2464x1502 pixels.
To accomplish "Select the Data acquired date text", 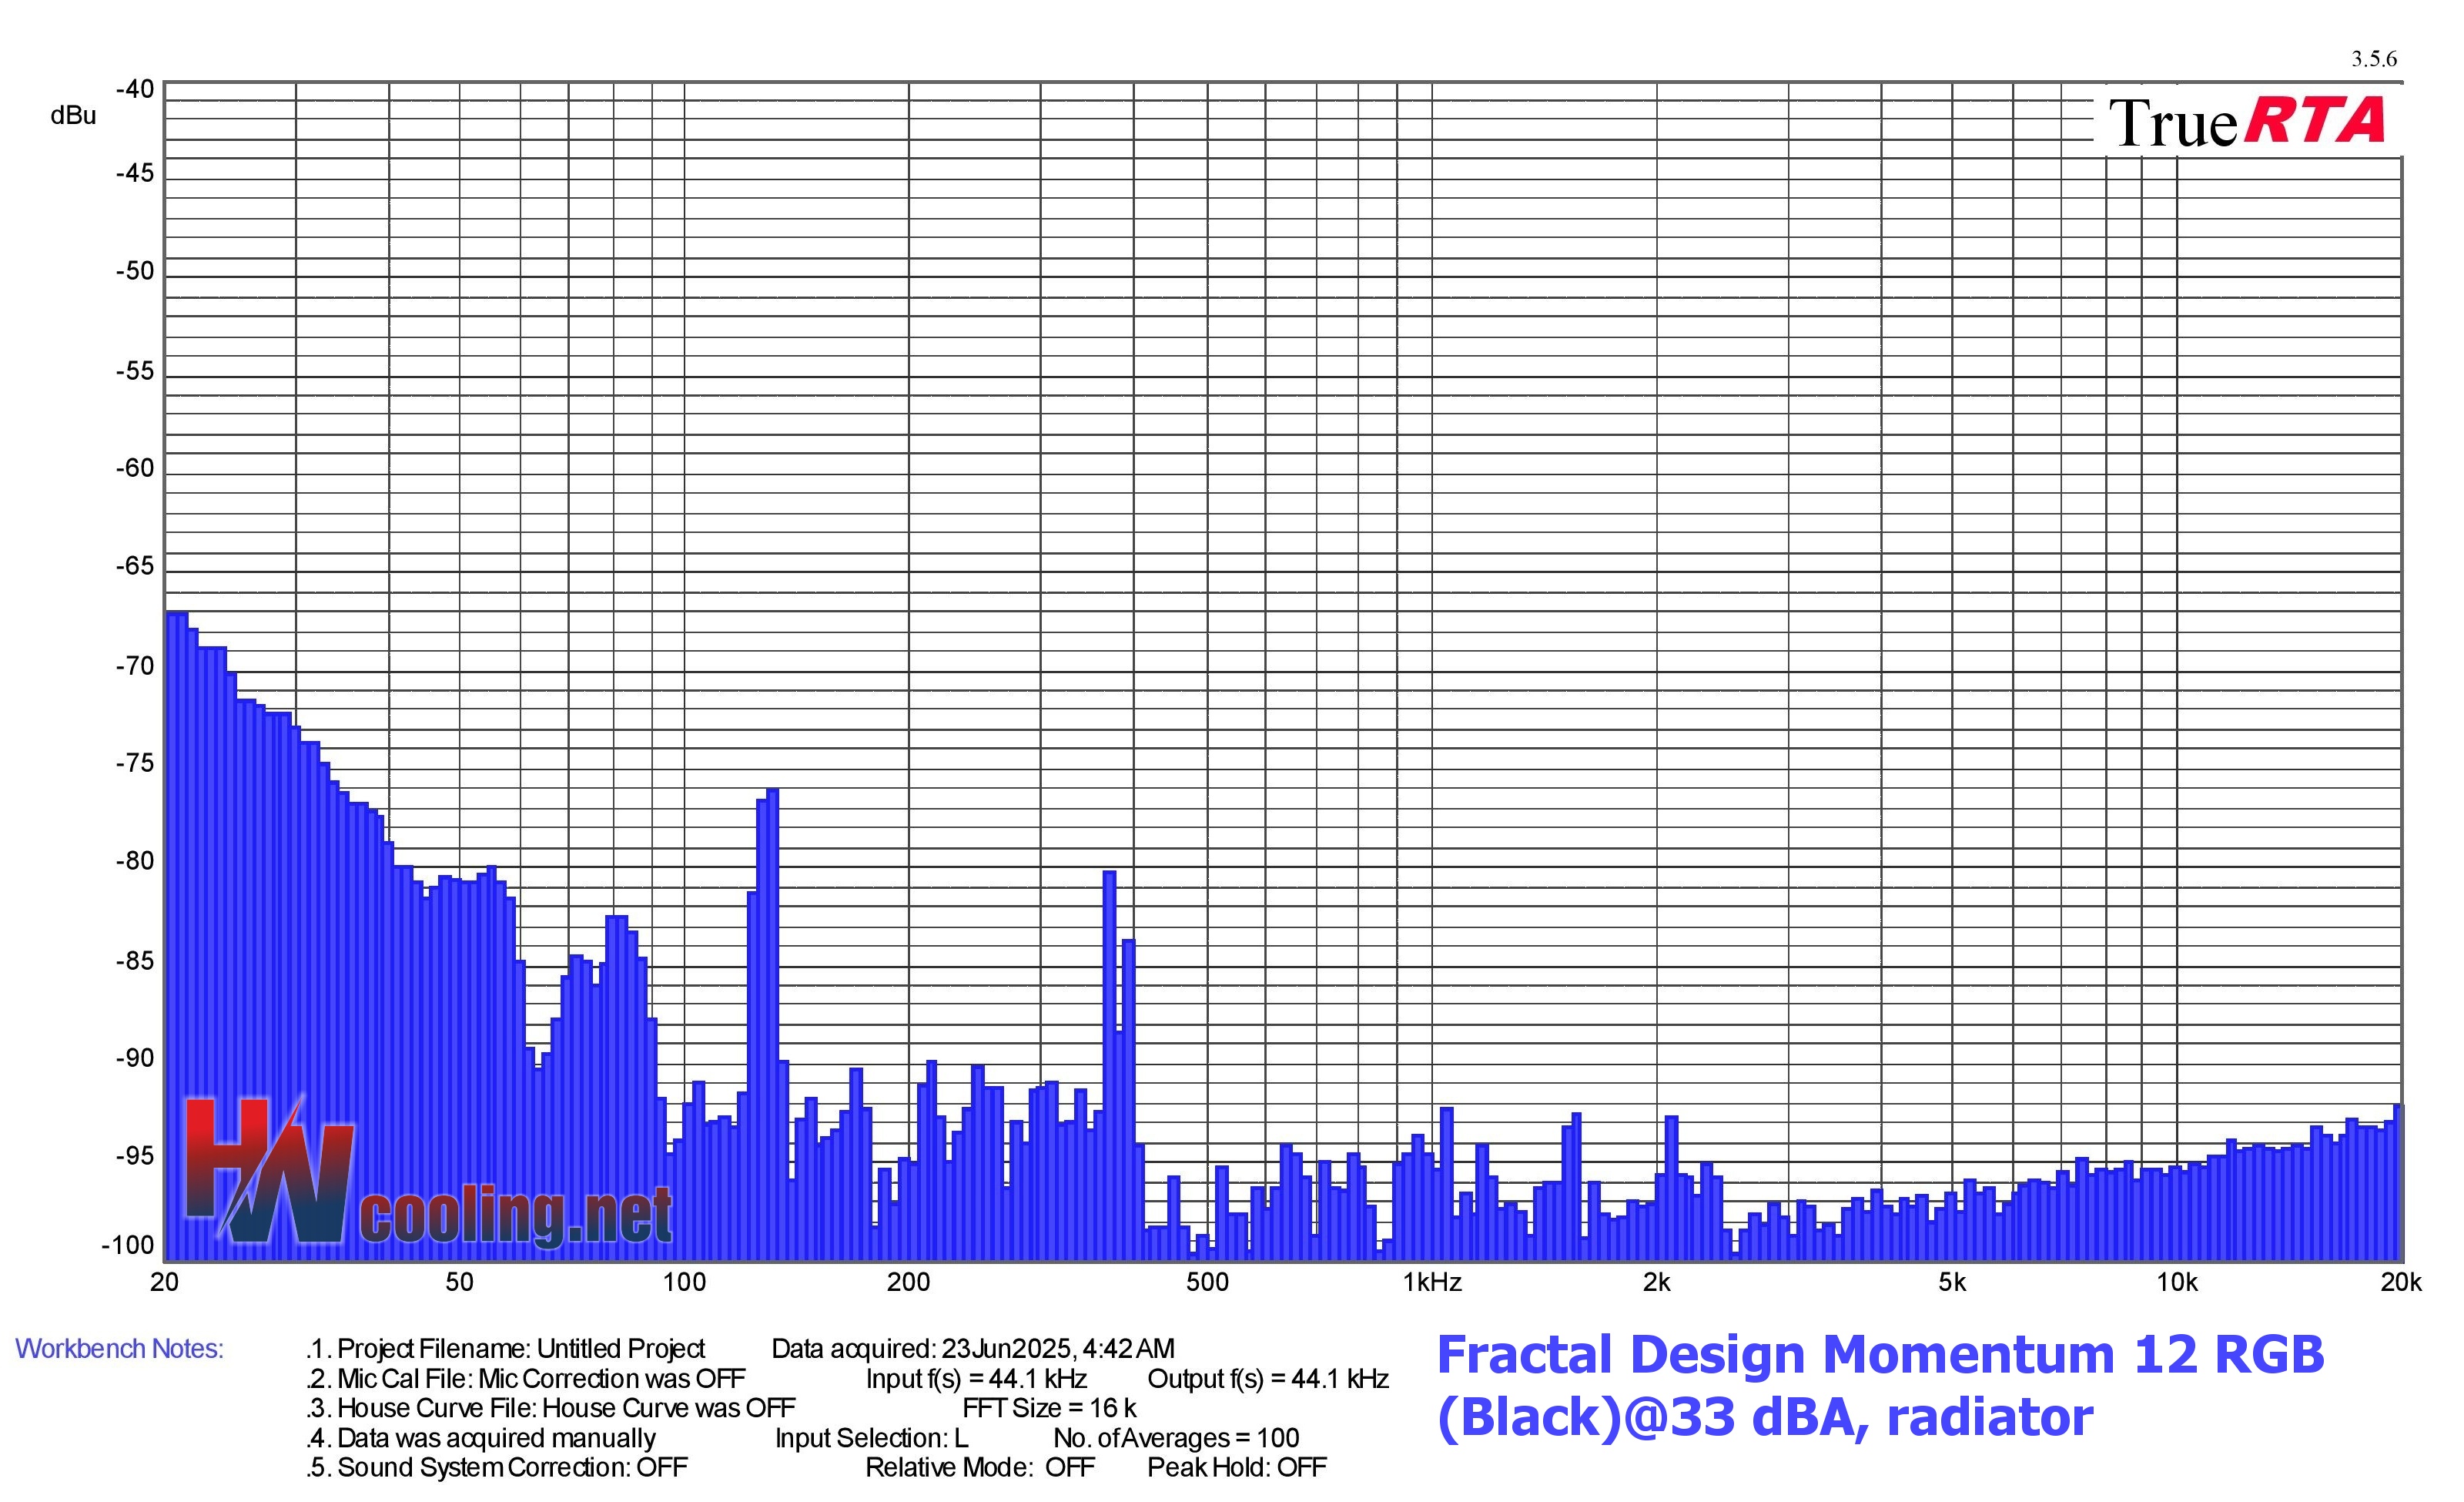I will pyautogui.click(x=973, y=1349).
